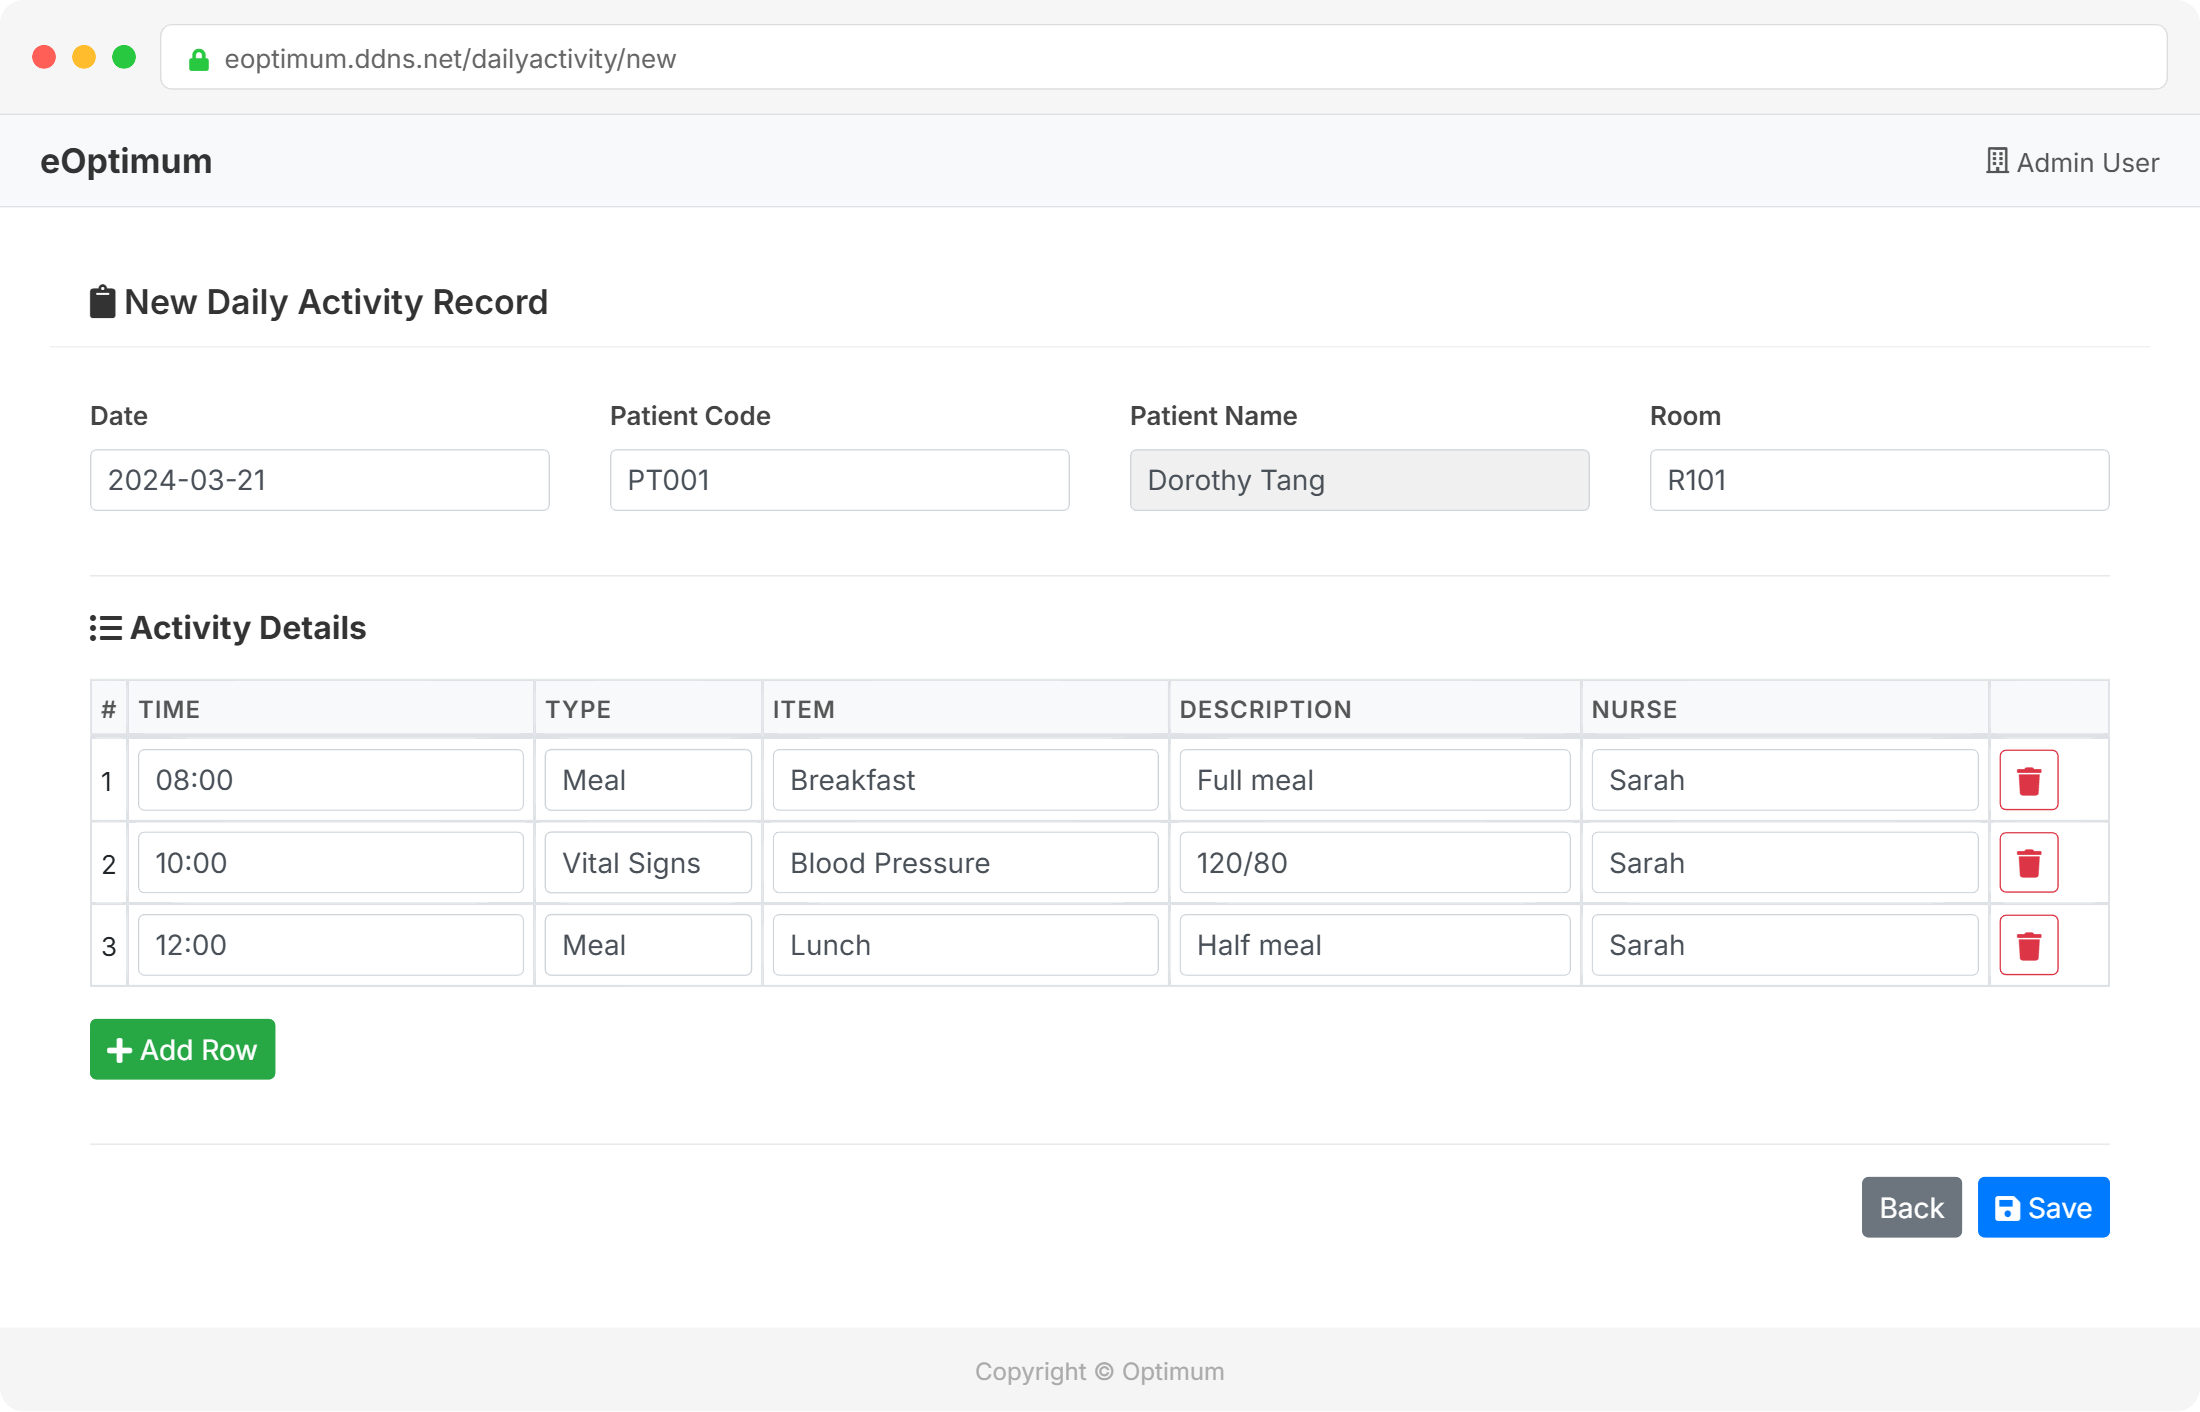2200x1412 pixels.
Task: Click the padlock icon in address bar
Action: coord(199,59)
